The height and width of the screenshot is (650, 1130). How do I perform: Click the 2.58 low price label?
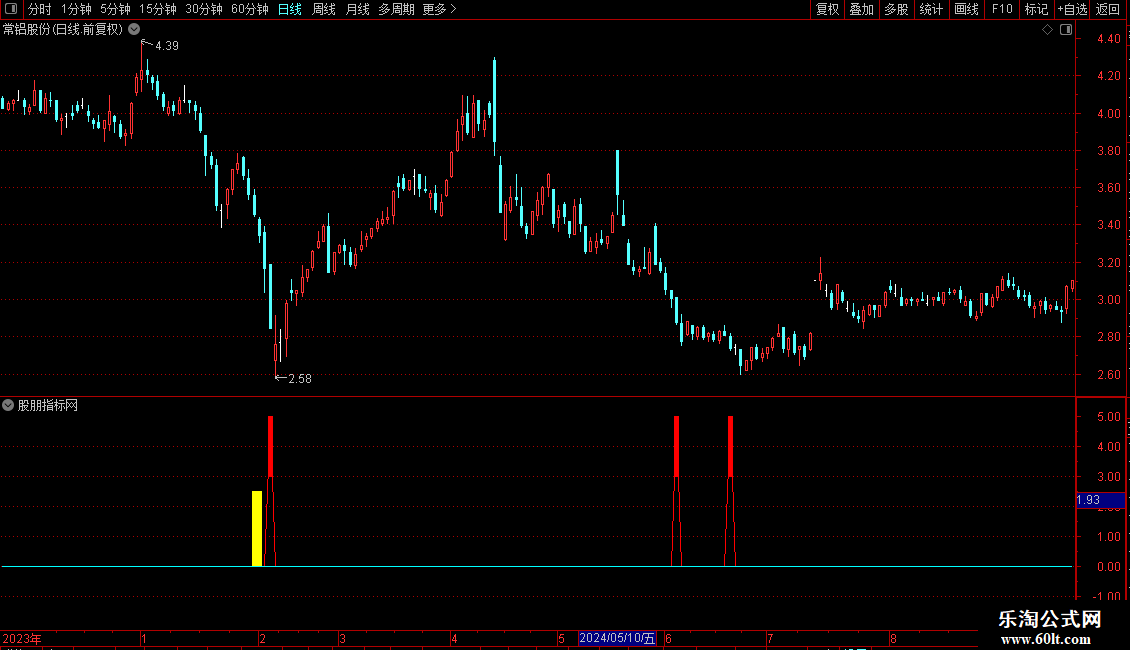pyautogui.click(x=300, y=379)
